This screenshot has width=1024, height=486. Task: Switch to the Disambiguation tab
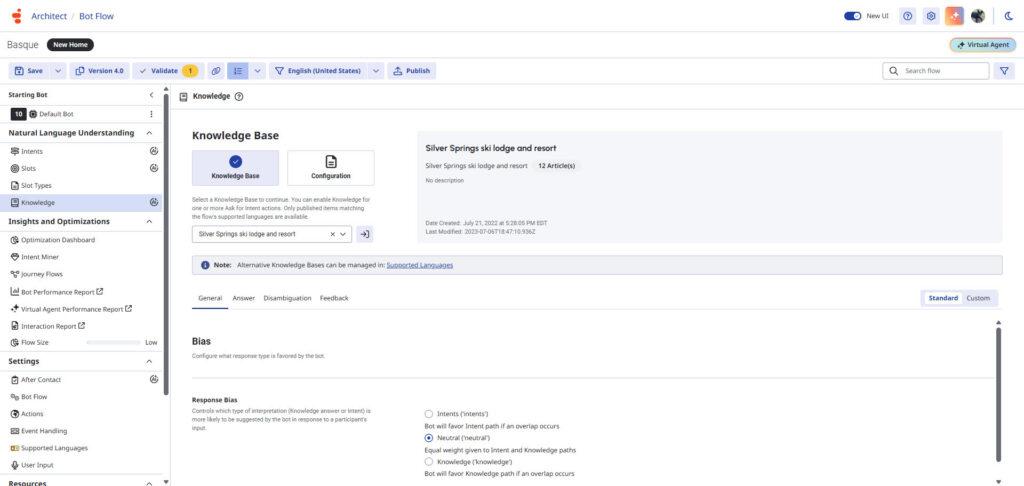(287, 298)
